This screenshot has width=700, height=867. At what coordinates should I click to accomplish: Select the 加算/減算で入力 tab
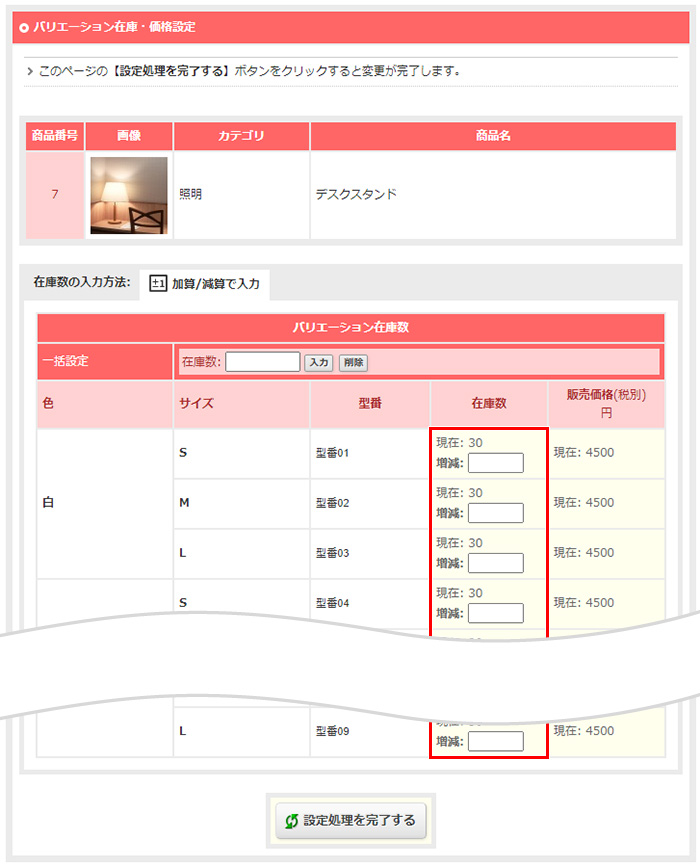205,284
